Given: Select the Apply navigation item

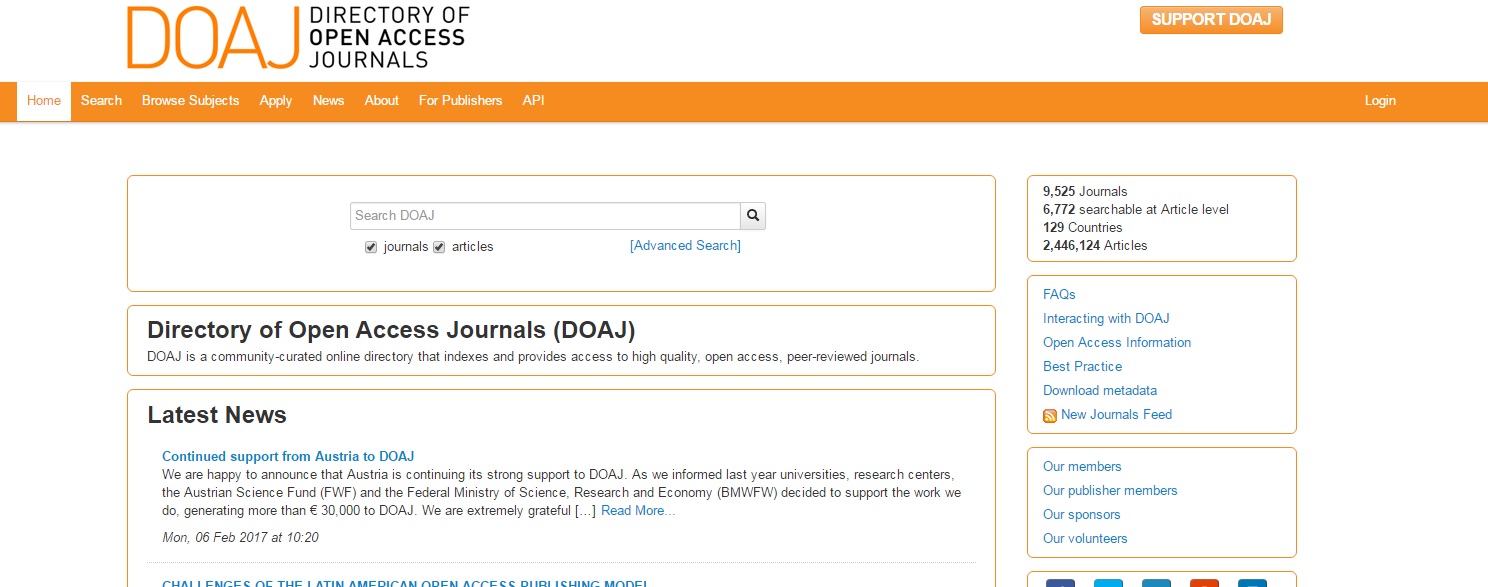Looking at the screenshot, I should [276, 101].
